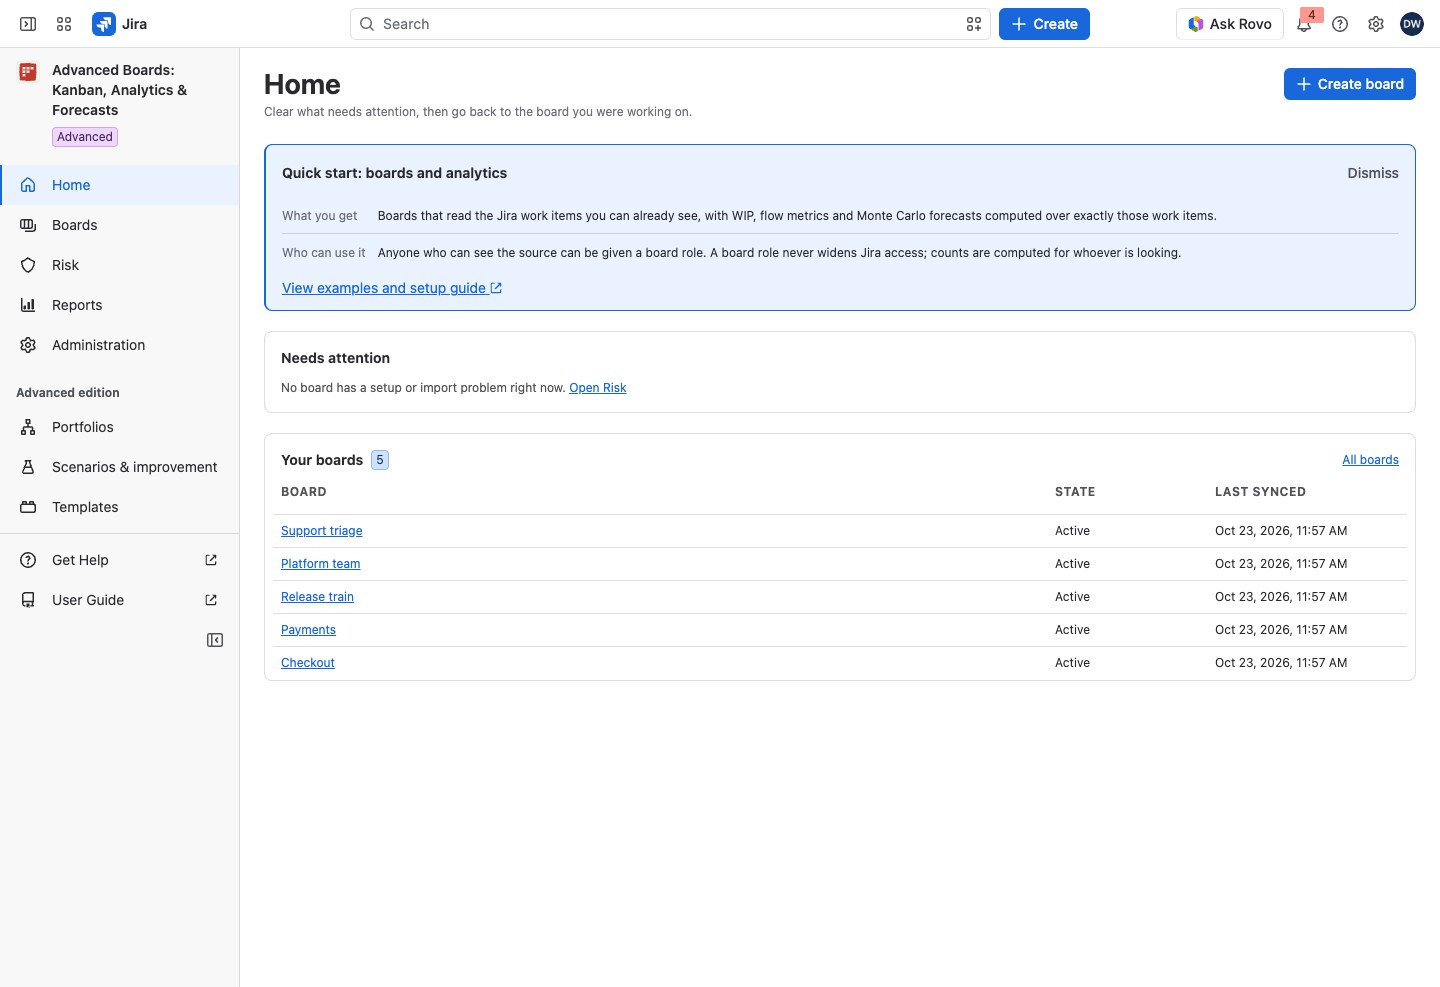The height and width of the screenshot is (987, 1440).
Task: Open the notifications bell icon
Action: [x=1304, y=24]
